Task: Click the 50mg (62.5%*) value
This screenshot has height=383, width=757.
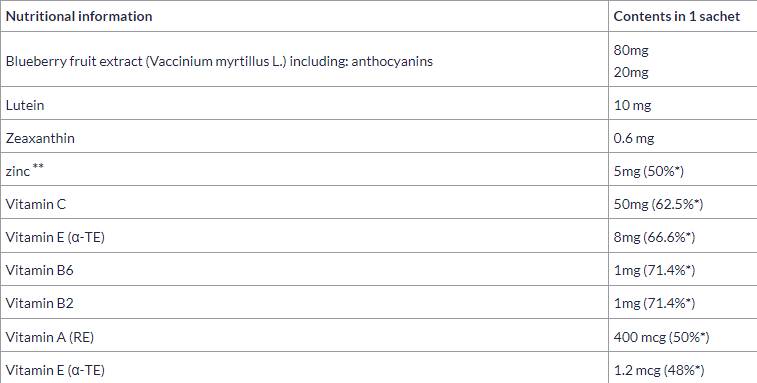Action: tap(658, 204)
